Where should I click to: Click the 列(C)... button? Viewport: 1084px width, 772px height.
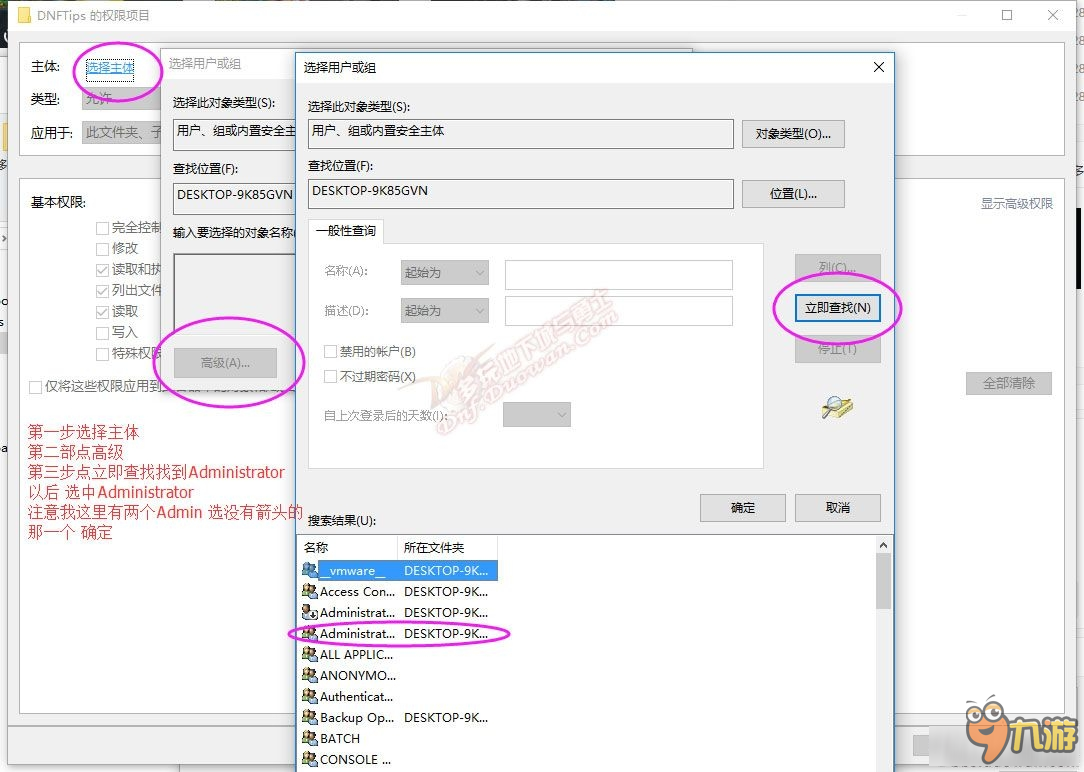pyautogui.click(x=837, y=266)
